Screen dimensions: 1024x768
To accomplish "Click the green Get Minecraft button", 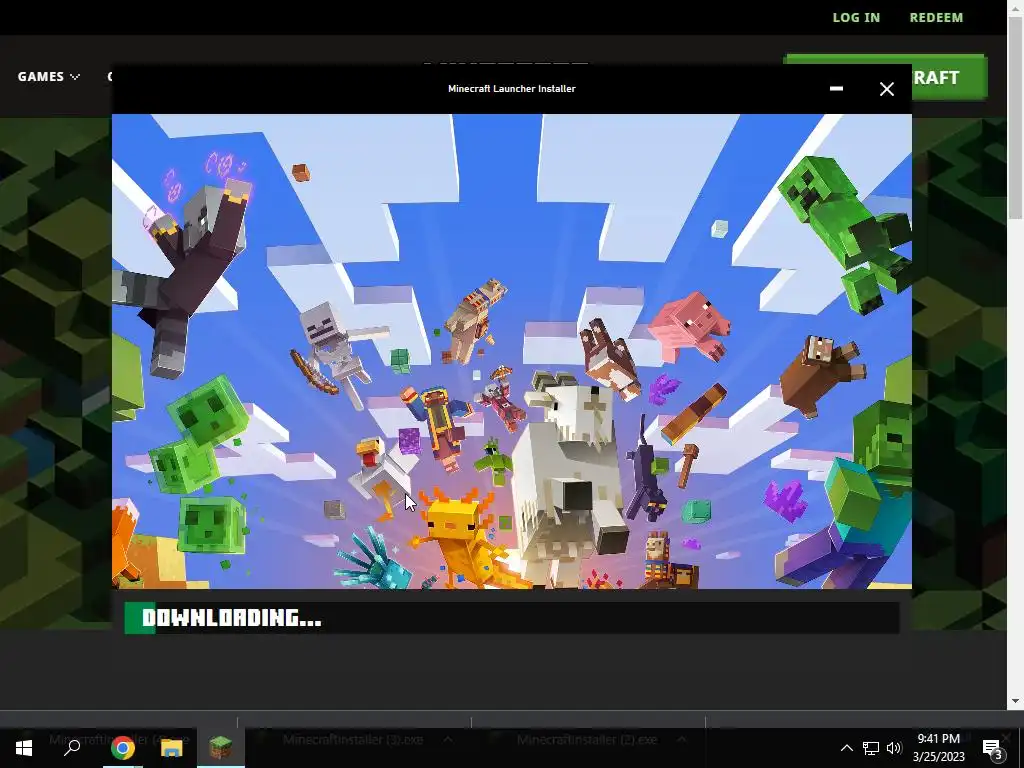I will tap(949, 78).
